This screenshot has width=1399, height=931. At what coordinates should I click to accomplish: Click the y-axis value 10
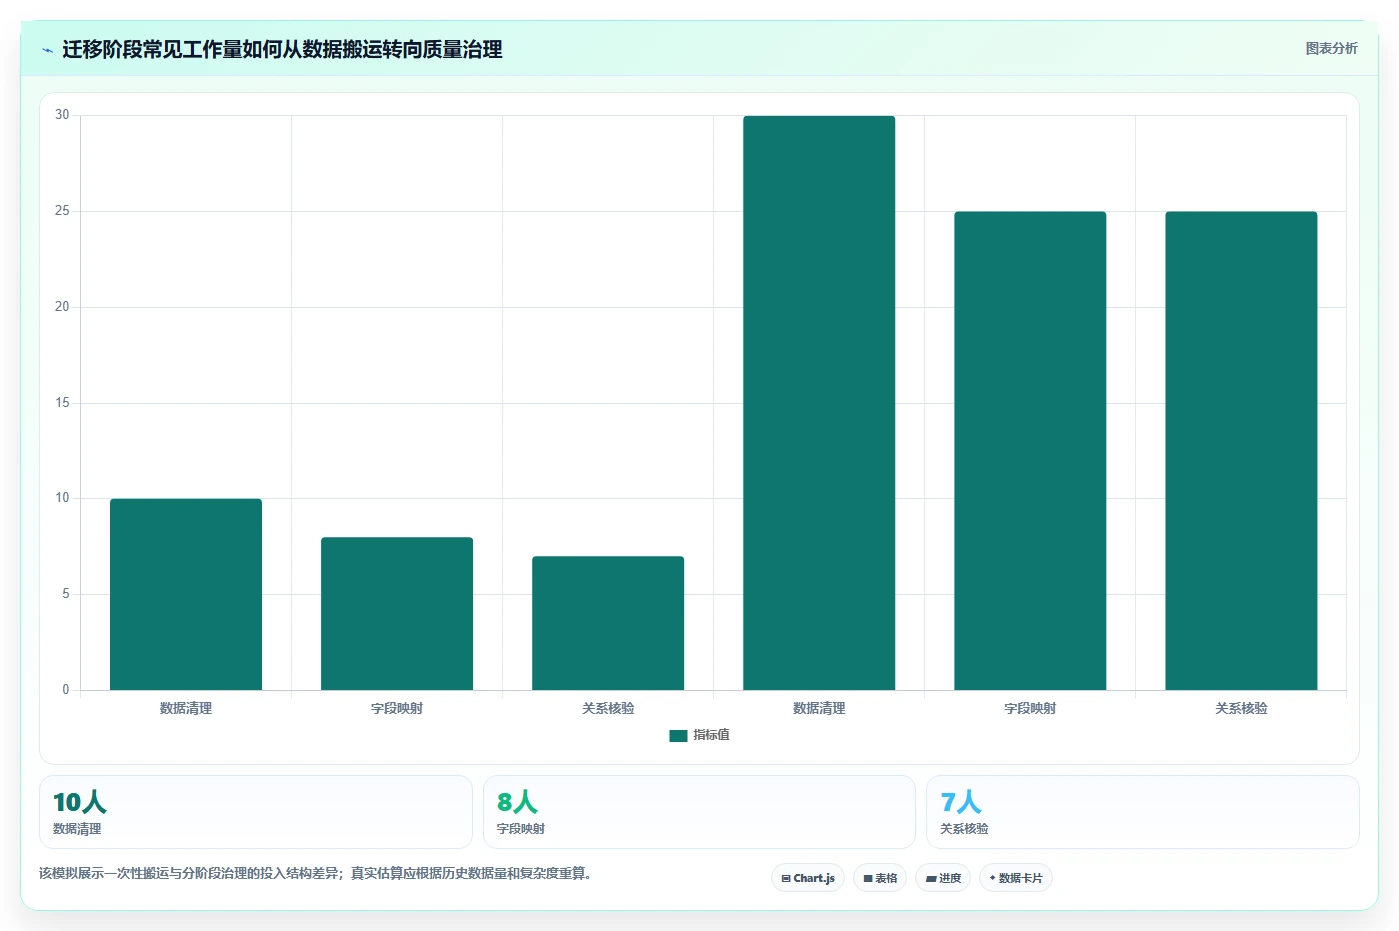click(62, 498)
